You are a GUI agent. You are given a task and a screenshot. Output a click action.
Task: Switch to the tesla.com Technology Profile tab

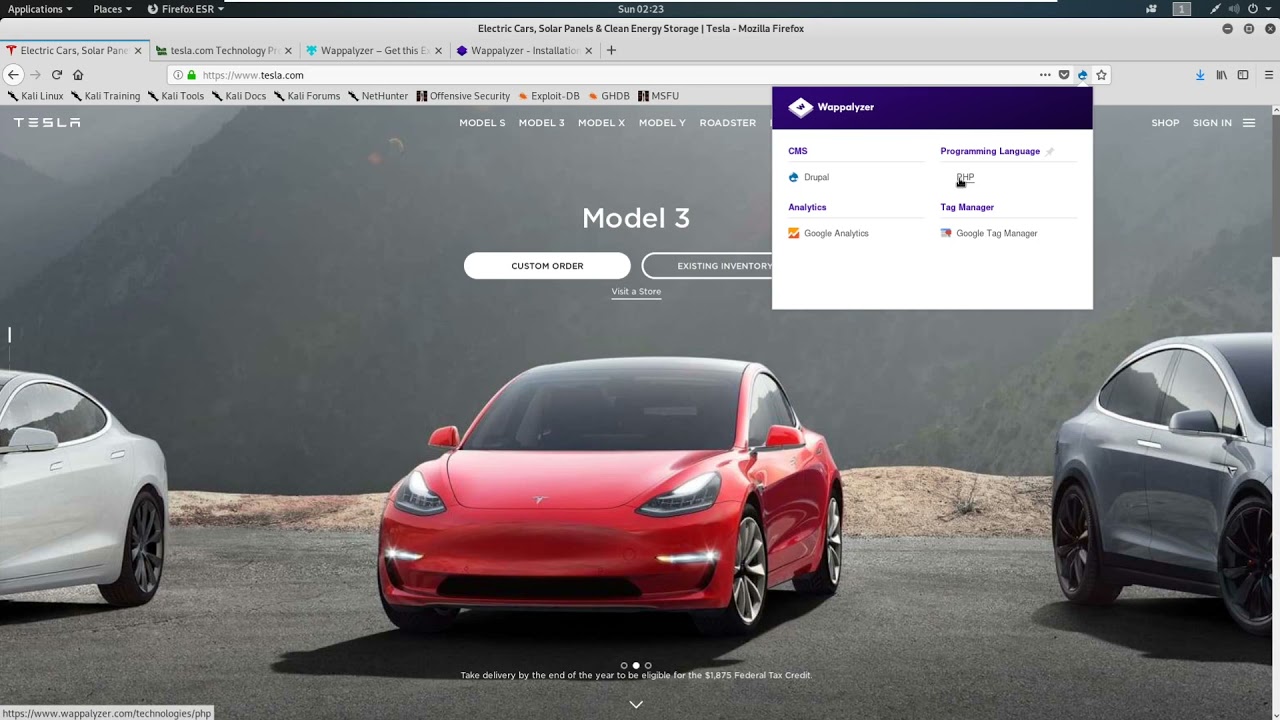click(225, 50)
